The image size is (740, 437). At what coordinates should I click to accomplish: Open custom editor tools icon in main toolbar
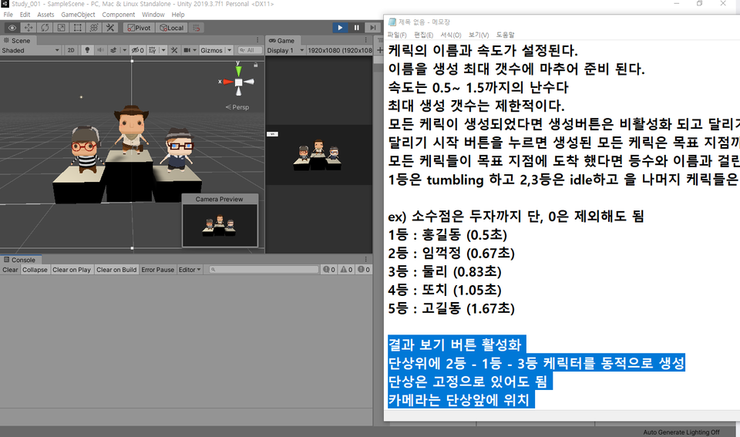[110, 28]
